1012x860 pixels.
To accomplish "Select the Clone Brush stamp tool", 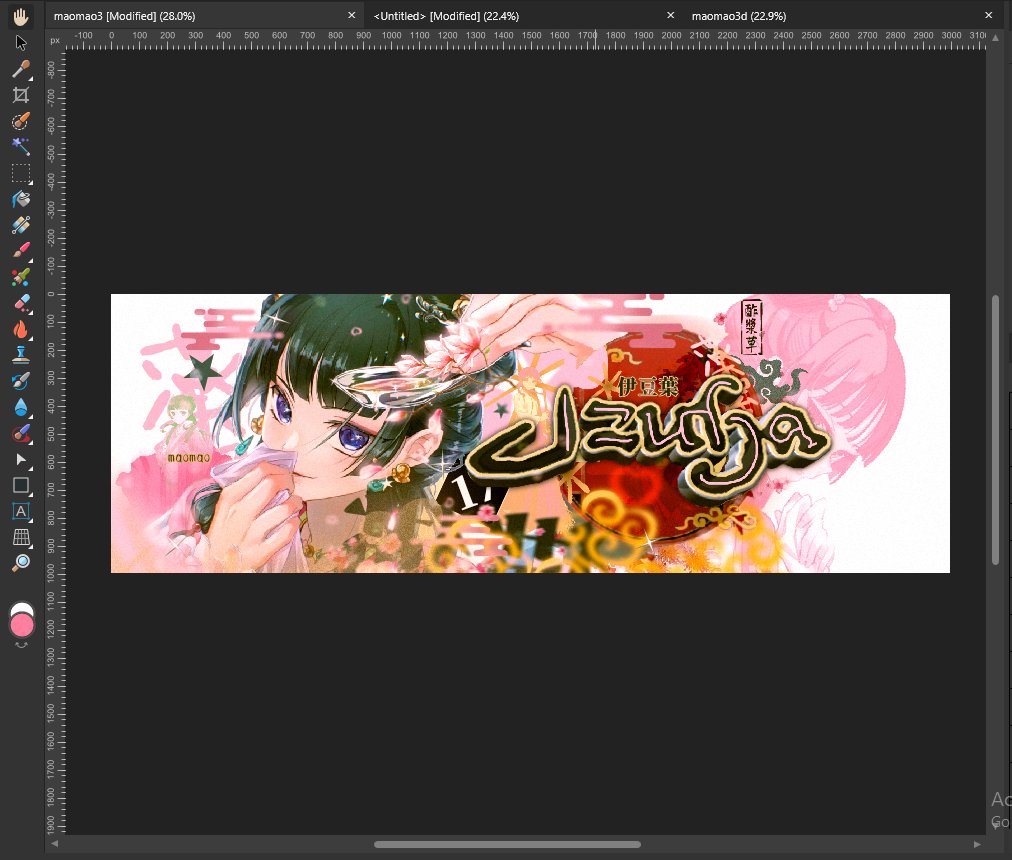I will click(21, 355).
